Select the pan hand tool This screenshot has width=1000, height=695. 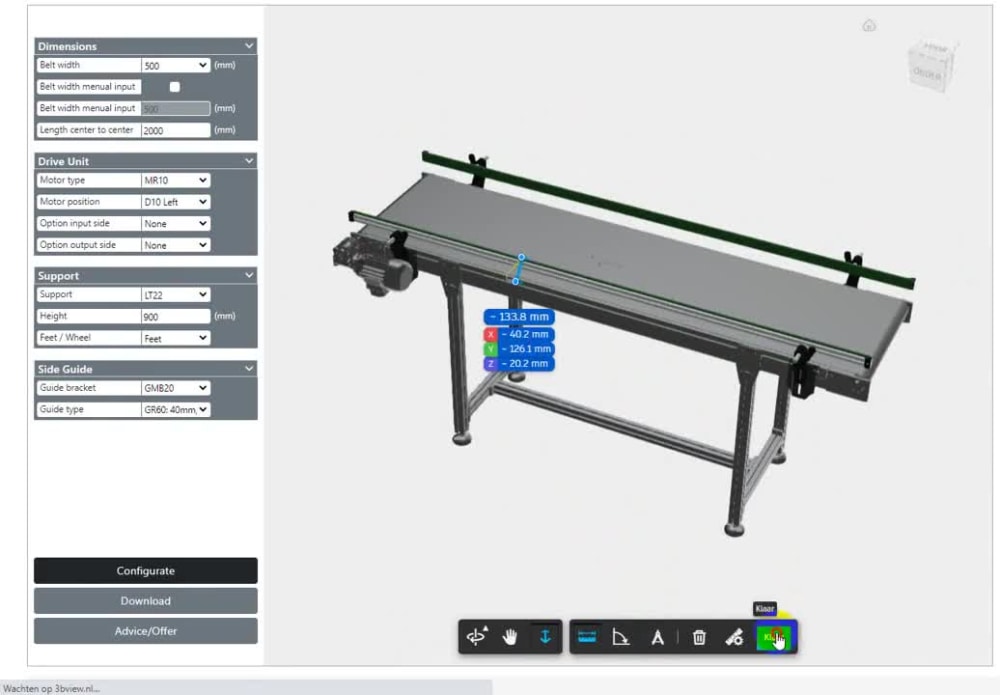click(x=510, y=636)
